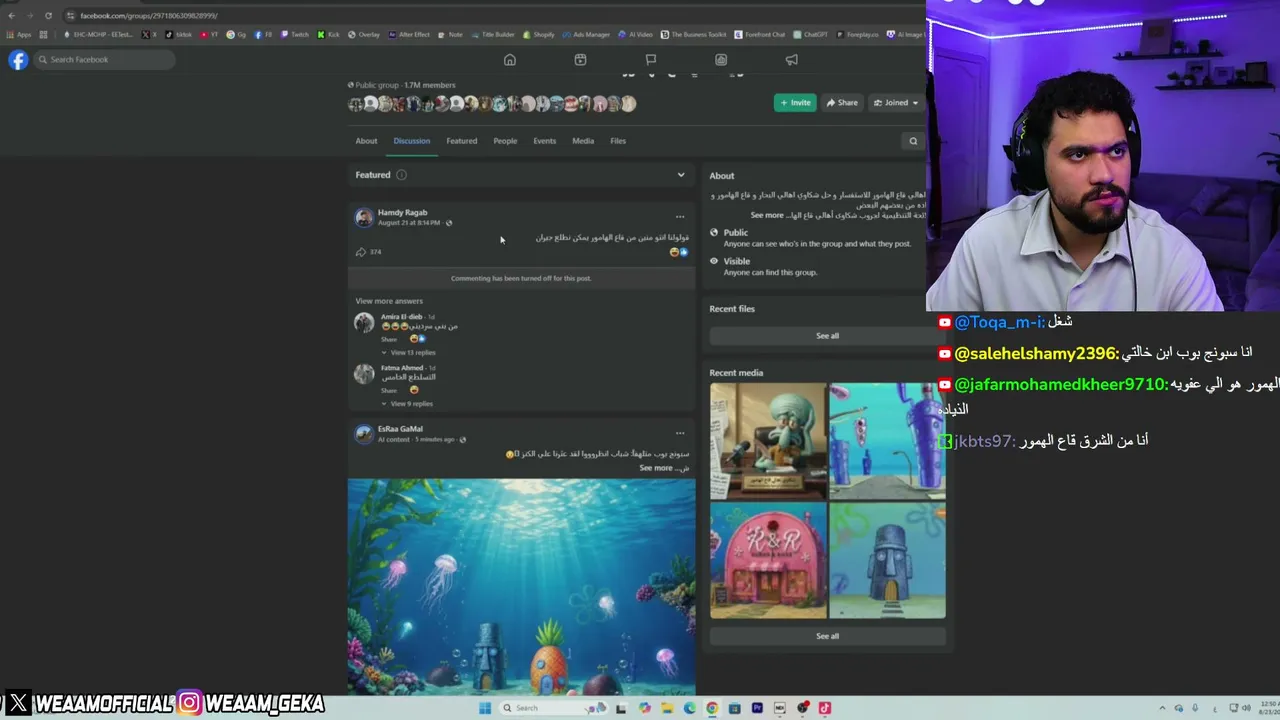
Task: Expand View more answers
Action: point(389,301)
